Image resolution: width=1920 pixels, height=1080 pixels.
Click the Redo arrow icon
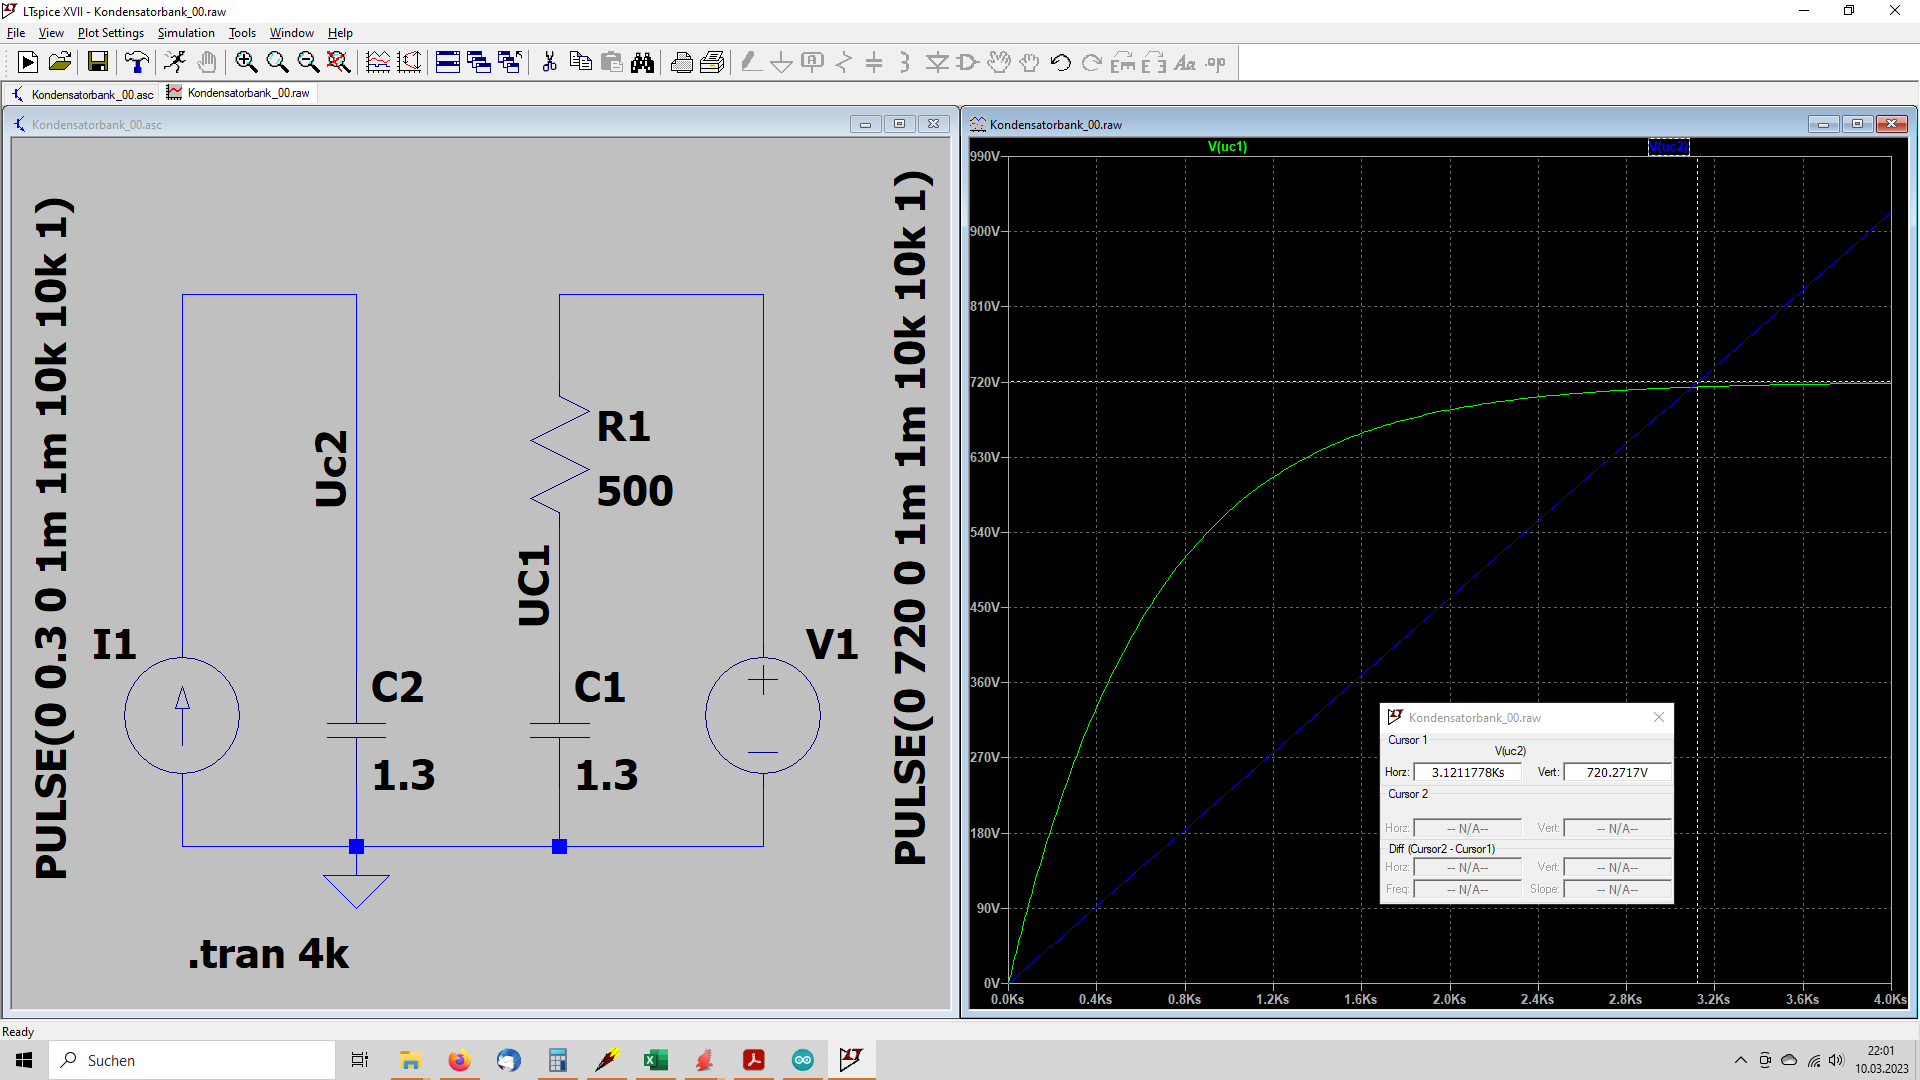[x=1091, y=62]
